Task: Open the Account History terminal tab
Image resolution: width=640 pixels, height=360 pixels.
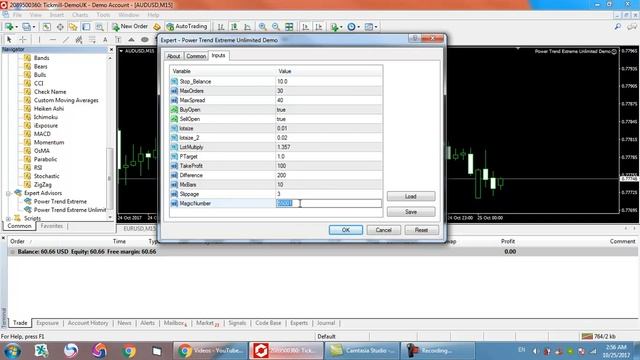Action: click(x=88, y=323)
